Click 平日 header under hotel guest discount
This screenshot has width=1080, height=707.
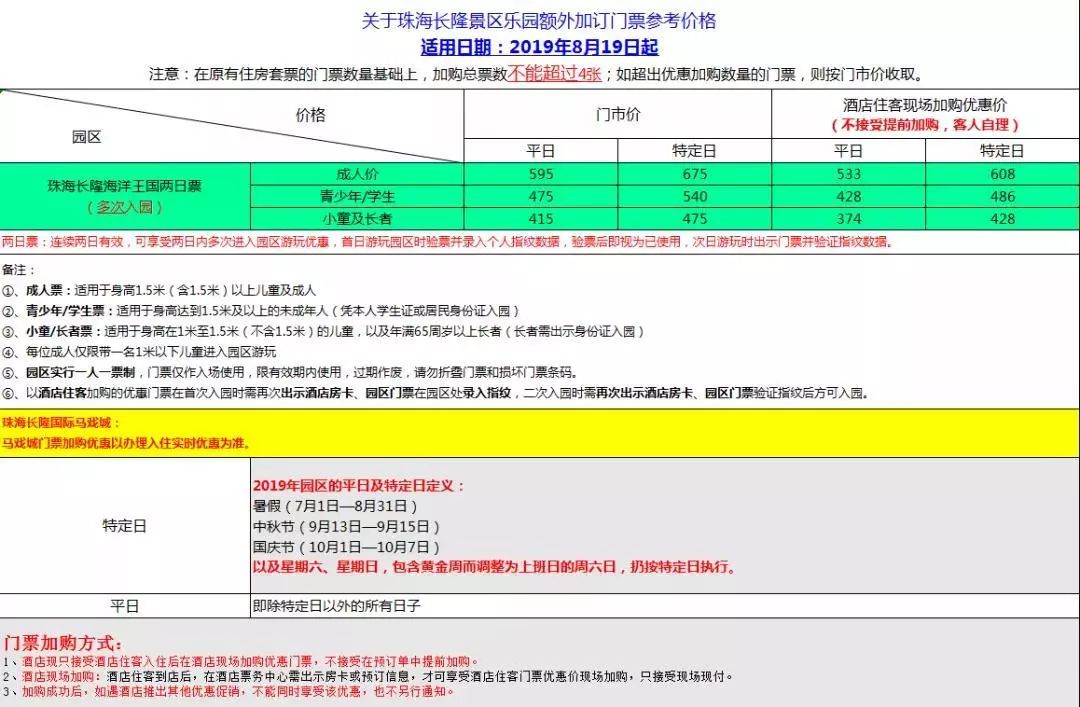click(849, 151)
